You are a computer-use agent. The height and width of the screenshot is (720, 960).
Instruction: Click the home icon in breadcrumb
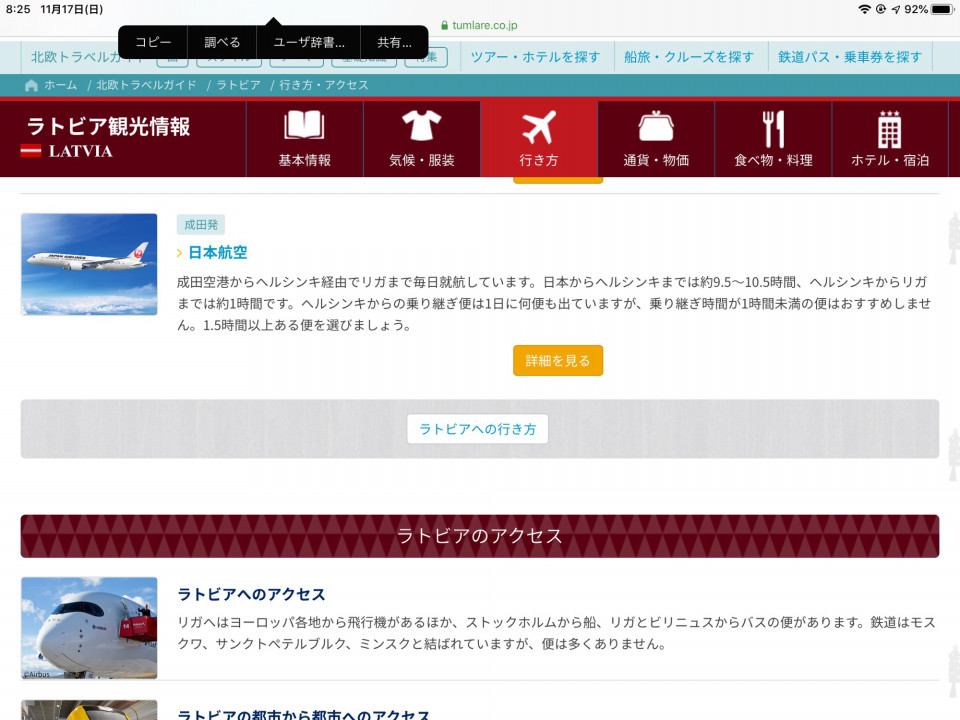coord(32,85)
